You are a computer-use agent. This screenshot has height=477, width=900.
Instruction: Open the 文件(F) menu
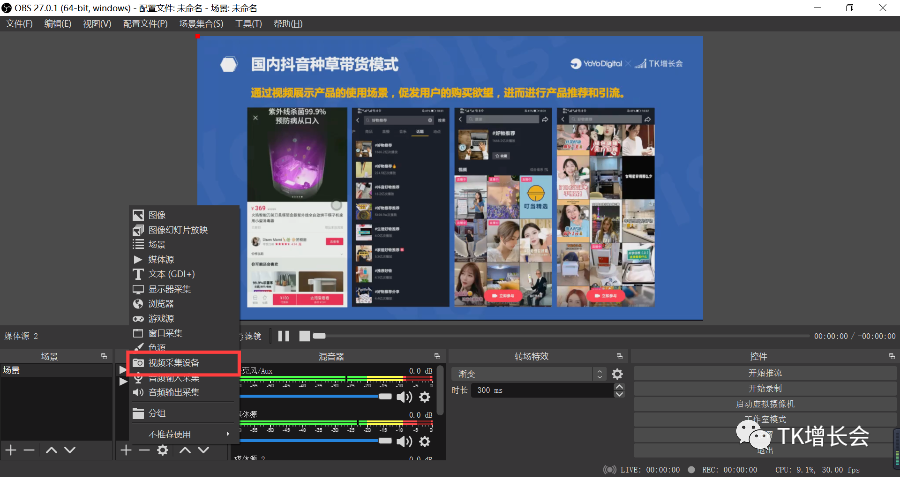click(19, 24)
